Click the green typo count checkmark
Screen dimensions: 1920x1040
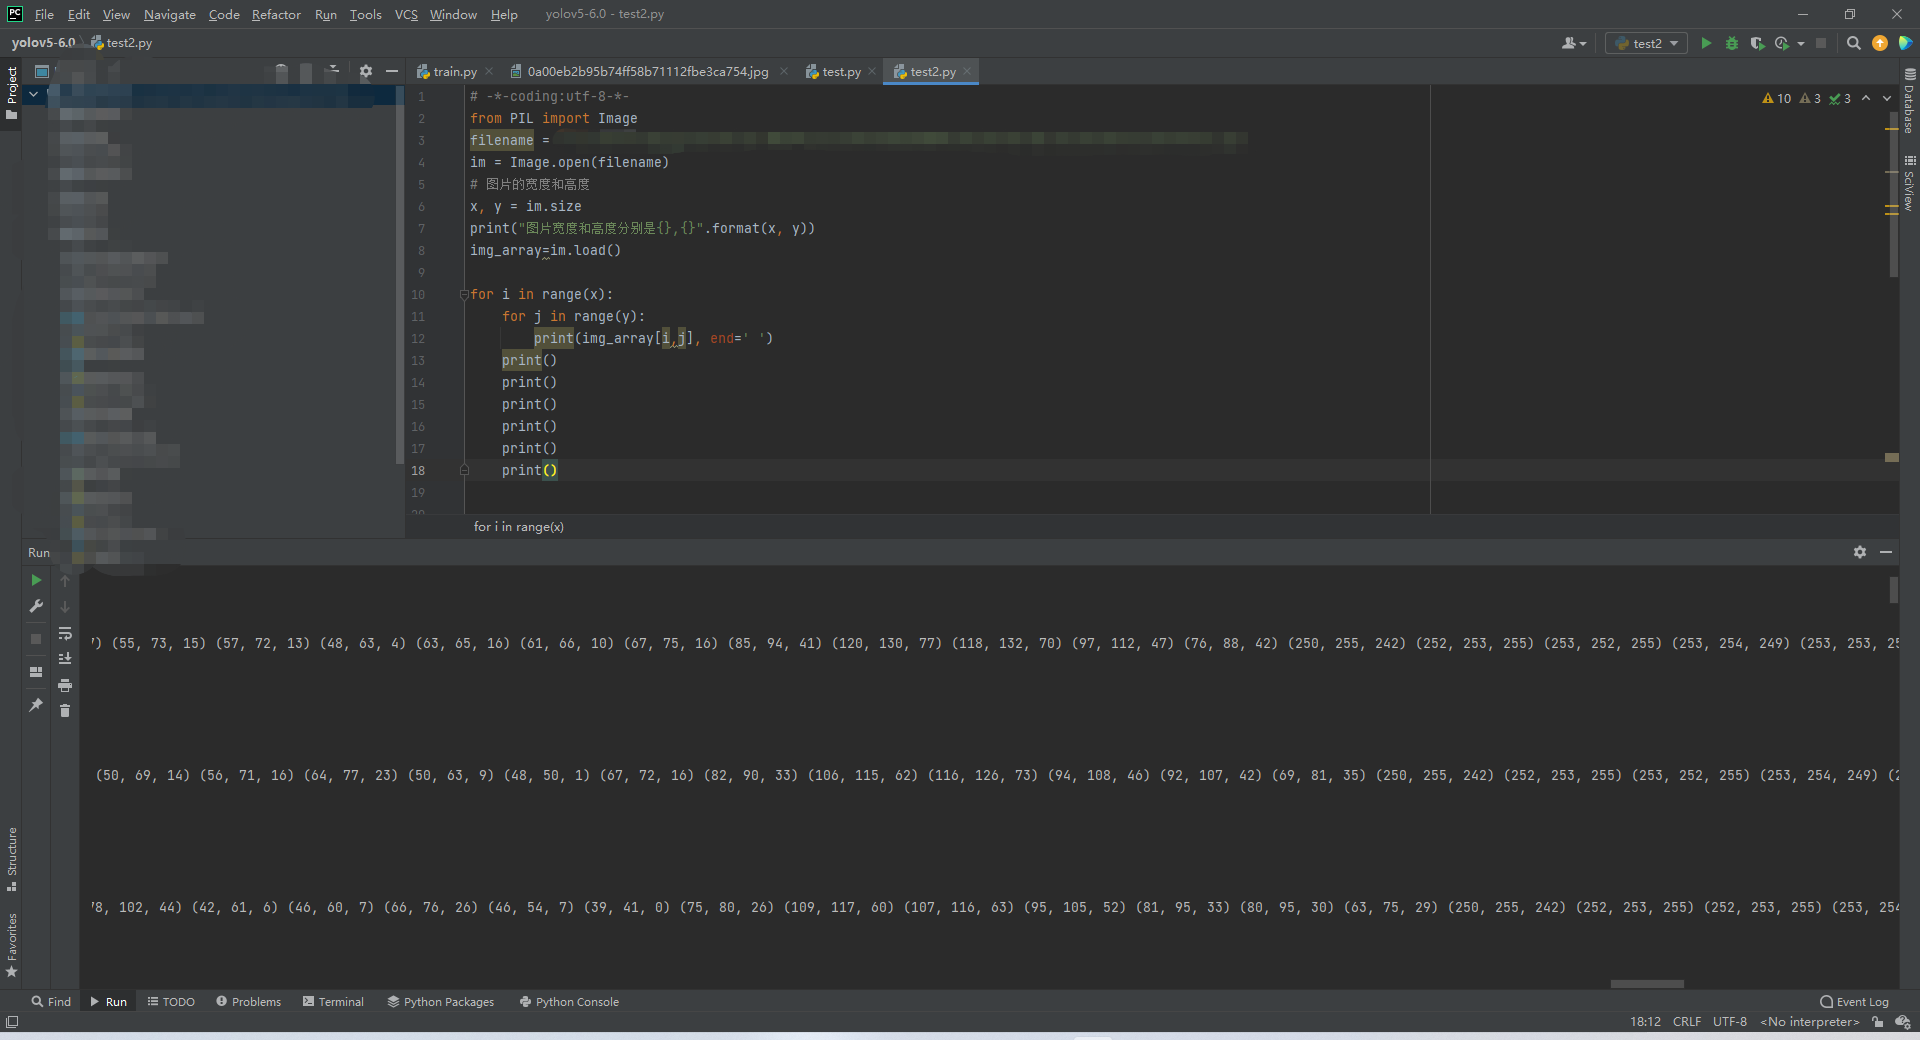[1840, 98]
